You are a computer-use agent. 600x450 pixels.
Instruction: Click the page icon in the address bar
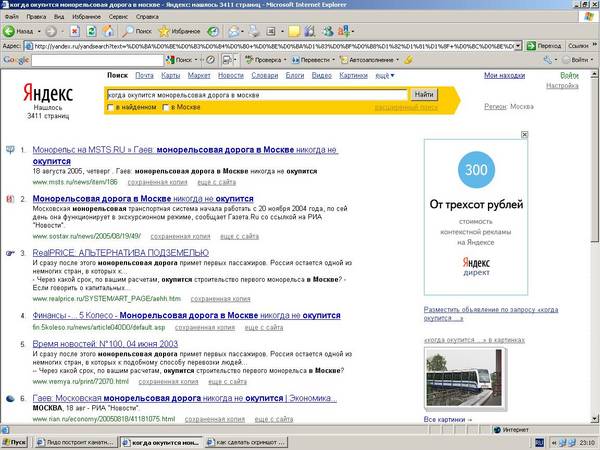pyautogui.click(x=29, y=46)
